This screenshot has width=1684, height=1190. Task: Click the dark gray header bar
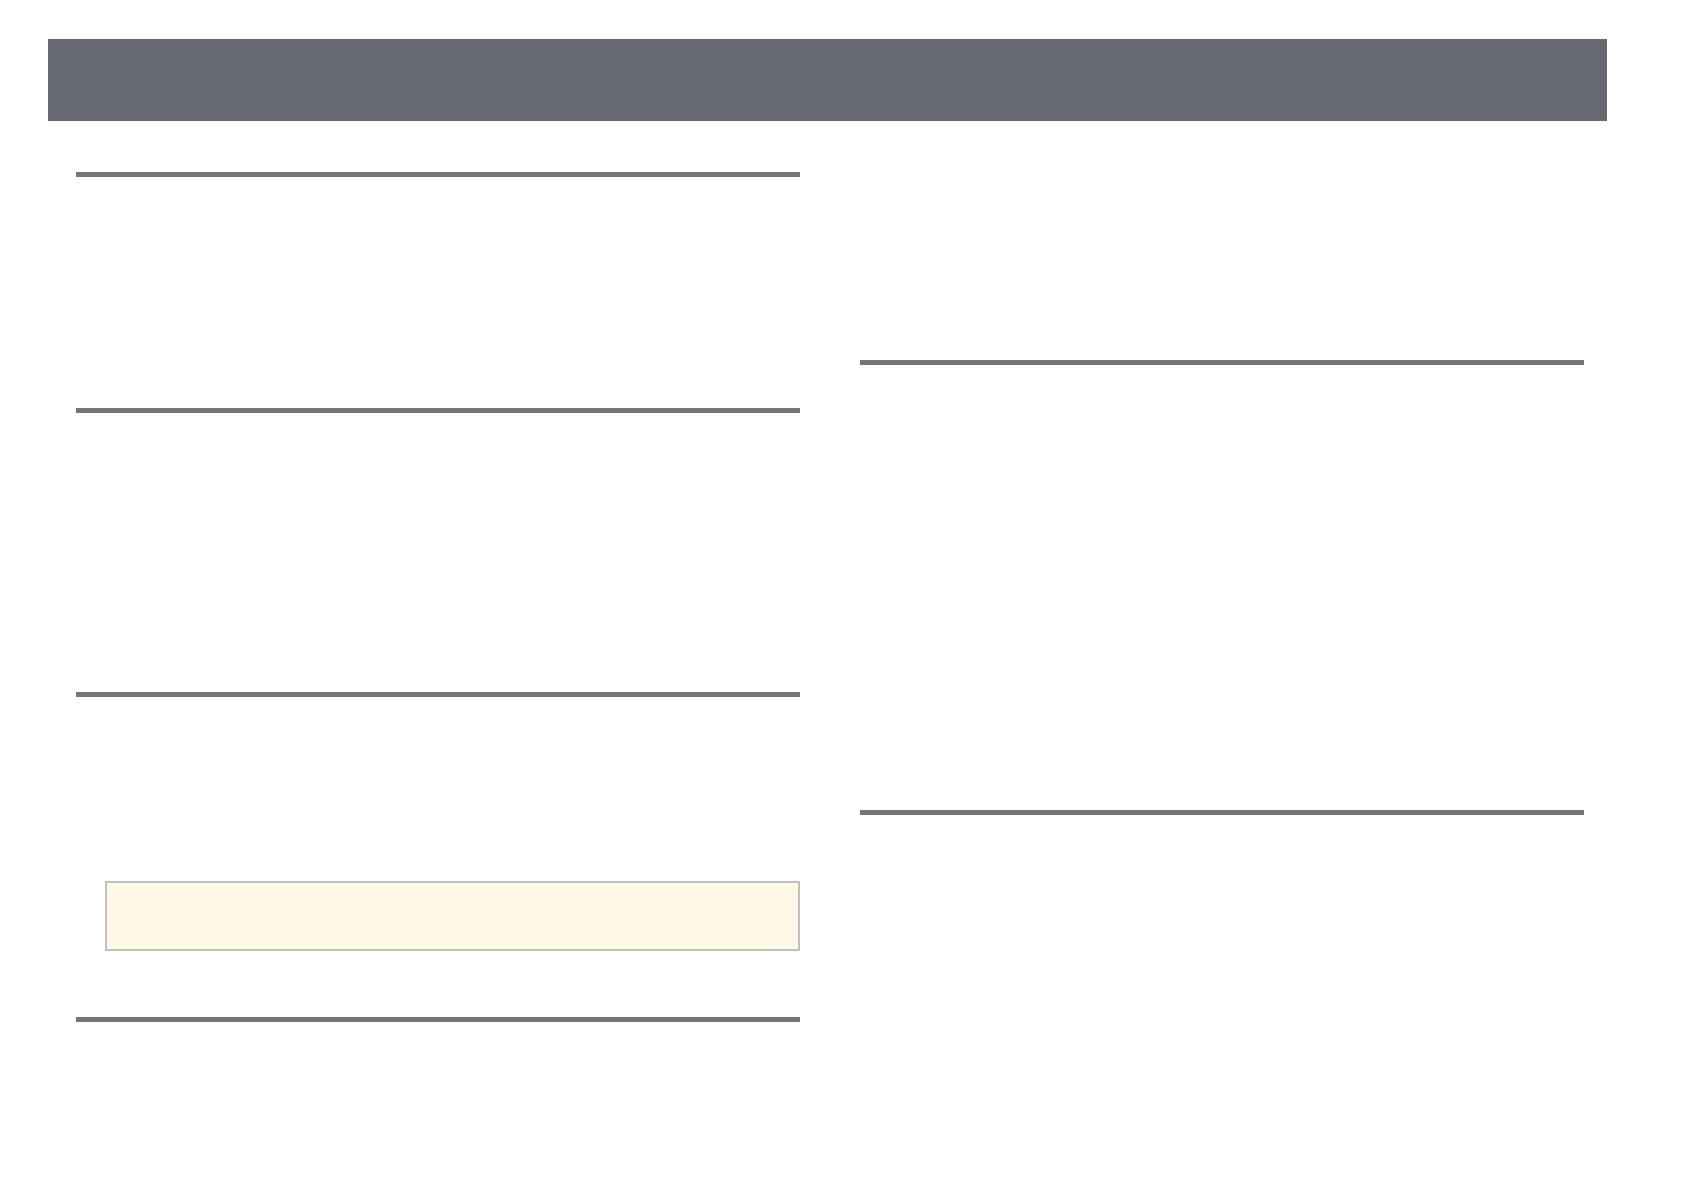(x=827, y=80)
